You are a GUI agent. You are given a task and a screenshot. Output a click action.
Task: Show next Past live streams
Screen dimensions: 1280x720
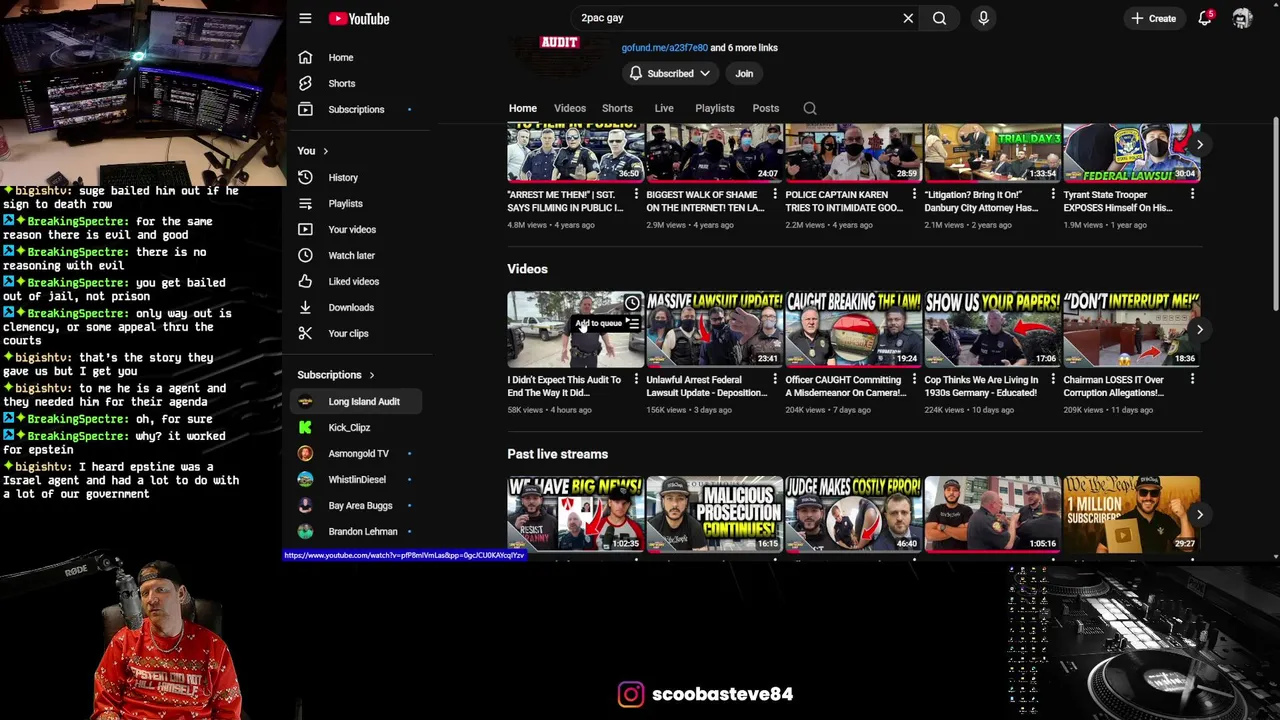click(1199, 514)
